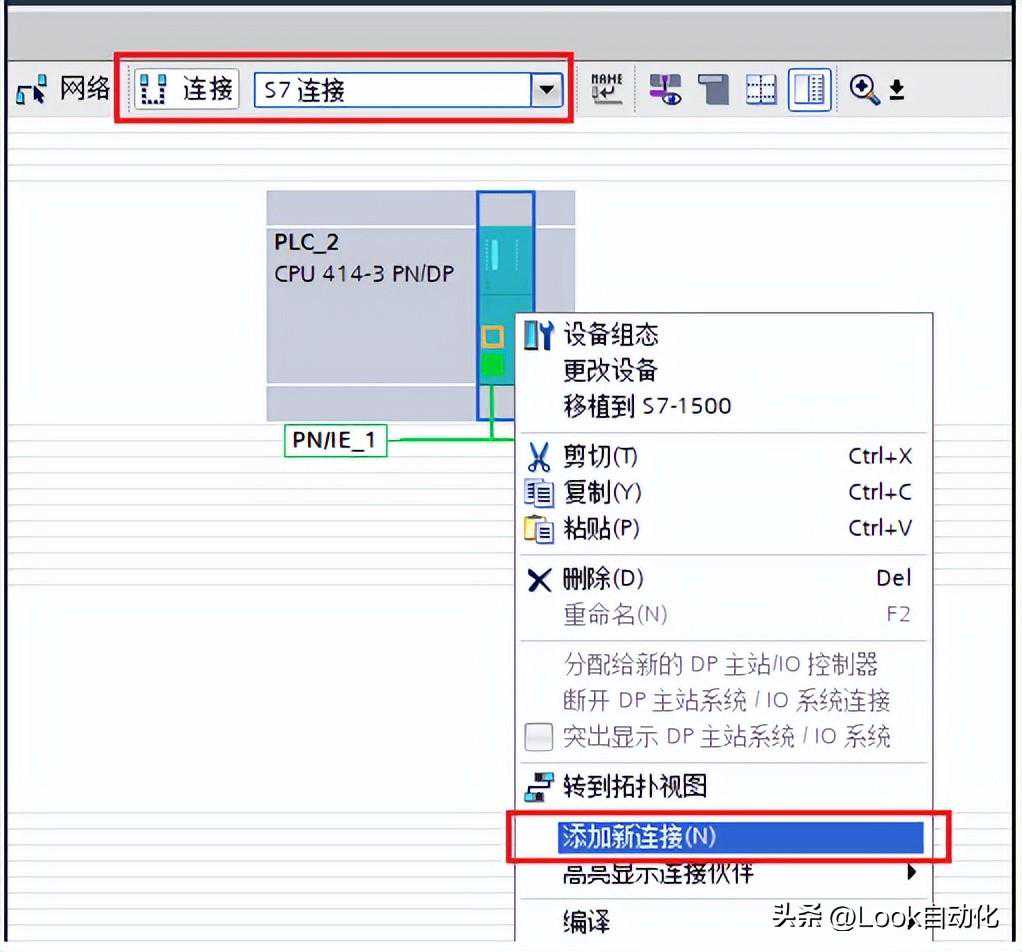Click the NAME relabel toolbar icon
This screenshot has height=952, width=1022.
point(606,90)
